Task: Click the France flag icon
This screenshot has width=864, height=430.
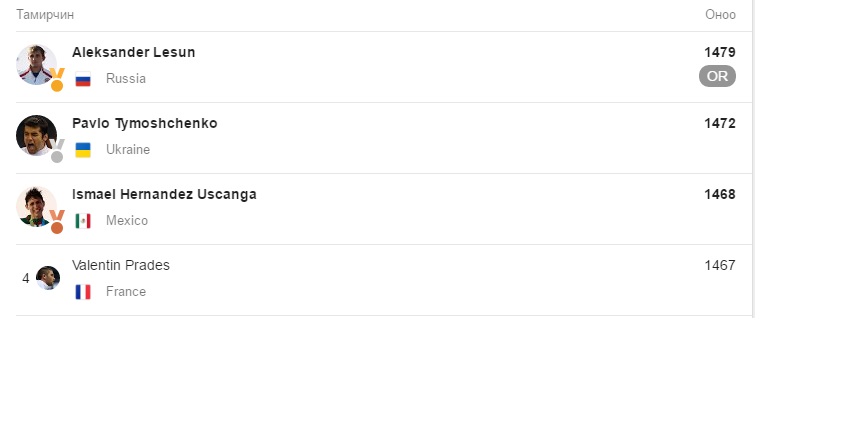Action: tap(83, 292)
